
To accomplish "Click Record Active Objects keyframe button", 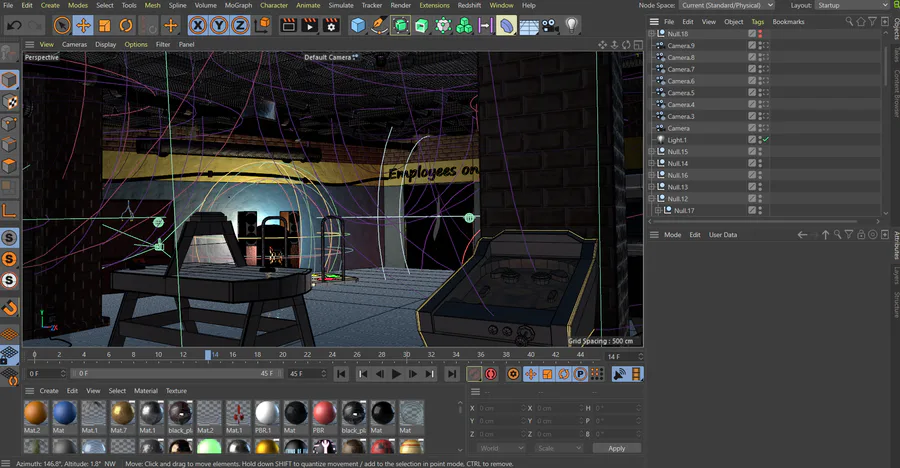I will pos(474,374).
